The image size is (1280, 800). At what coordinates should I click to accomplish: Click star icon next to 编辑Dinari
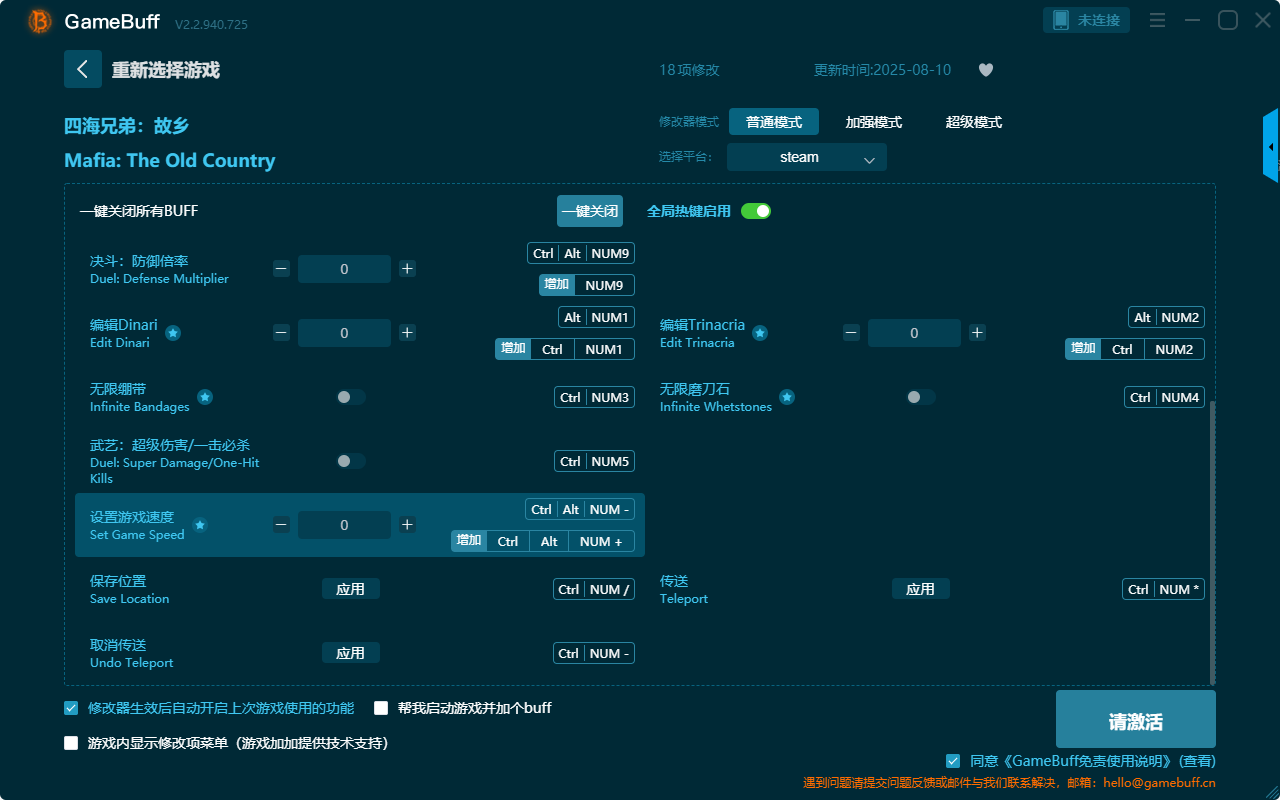click(173, 333)
